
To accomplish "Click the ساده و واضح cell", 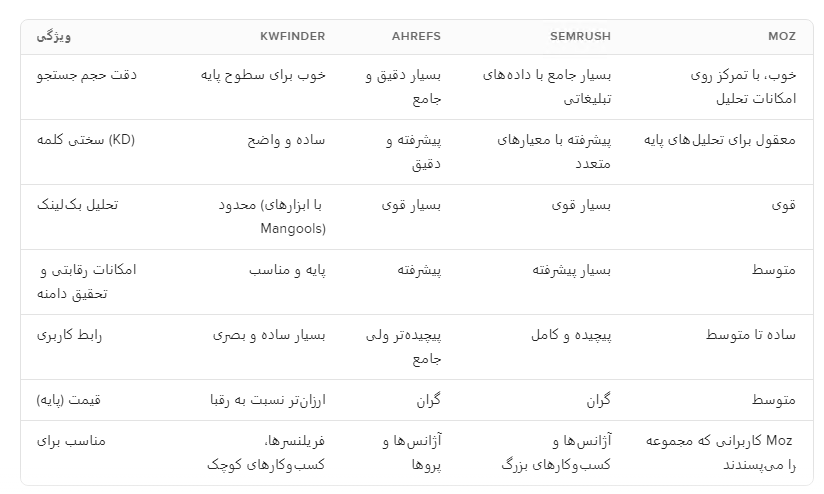I will [286, 140].
